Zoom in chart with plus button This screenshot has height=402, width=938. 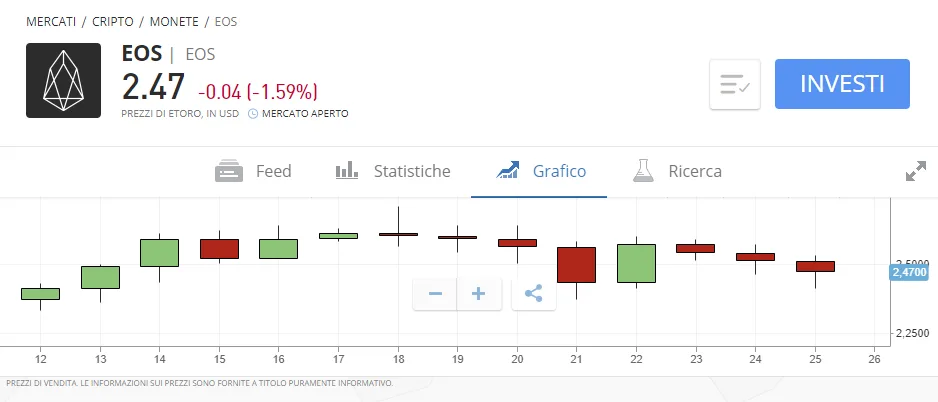pos(479,294)
